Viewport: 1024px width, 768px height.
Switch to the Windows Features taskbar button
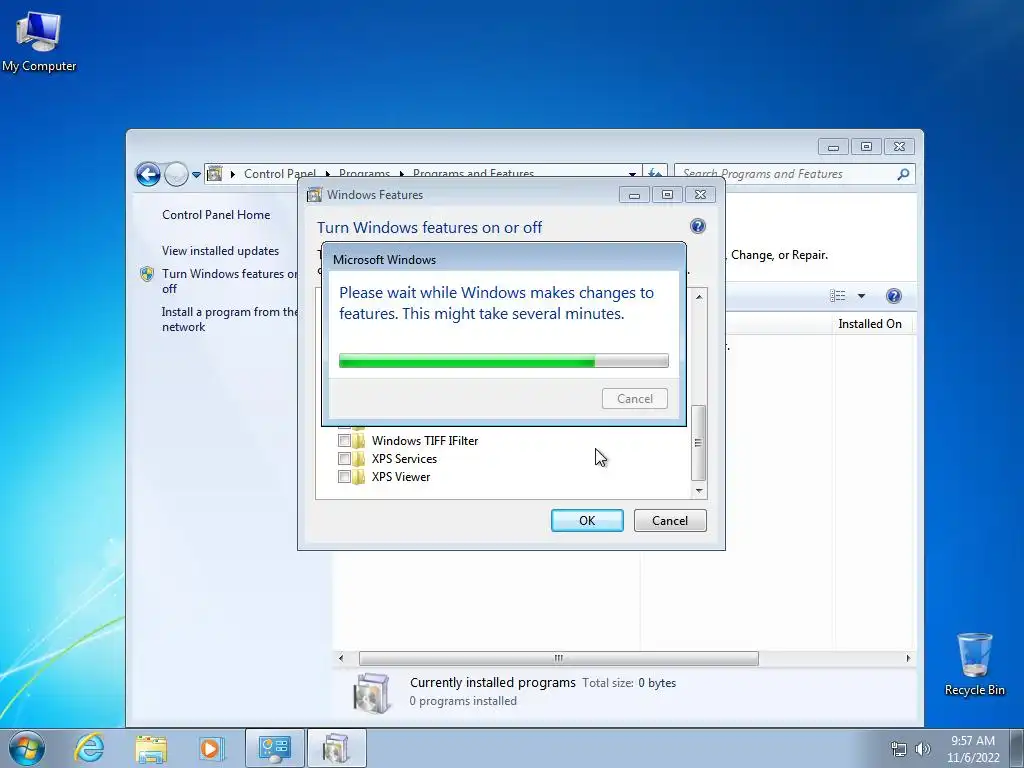pos(336,748)
